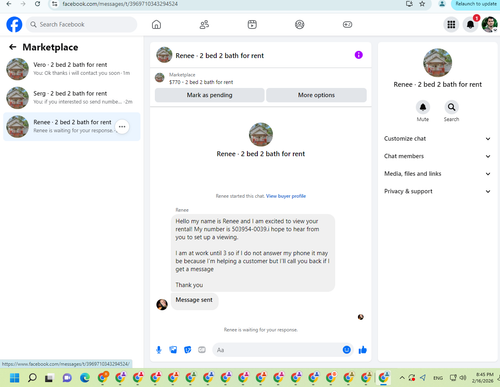The width and height of the screenshot is (500, 387).
Task: Expand Chat members section
Action: coord(437,156)
